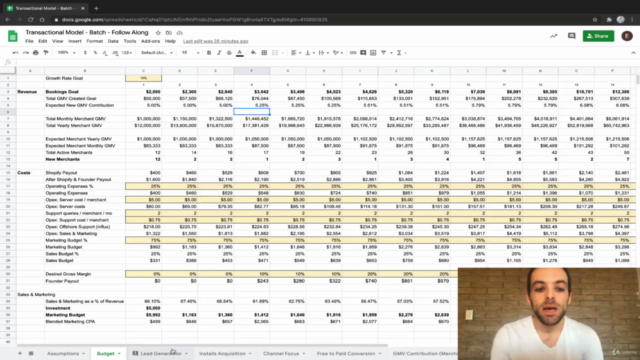Switch to the Lead Generation sheet tab
The image size is (640, 360).
click(x=160, y=353)
